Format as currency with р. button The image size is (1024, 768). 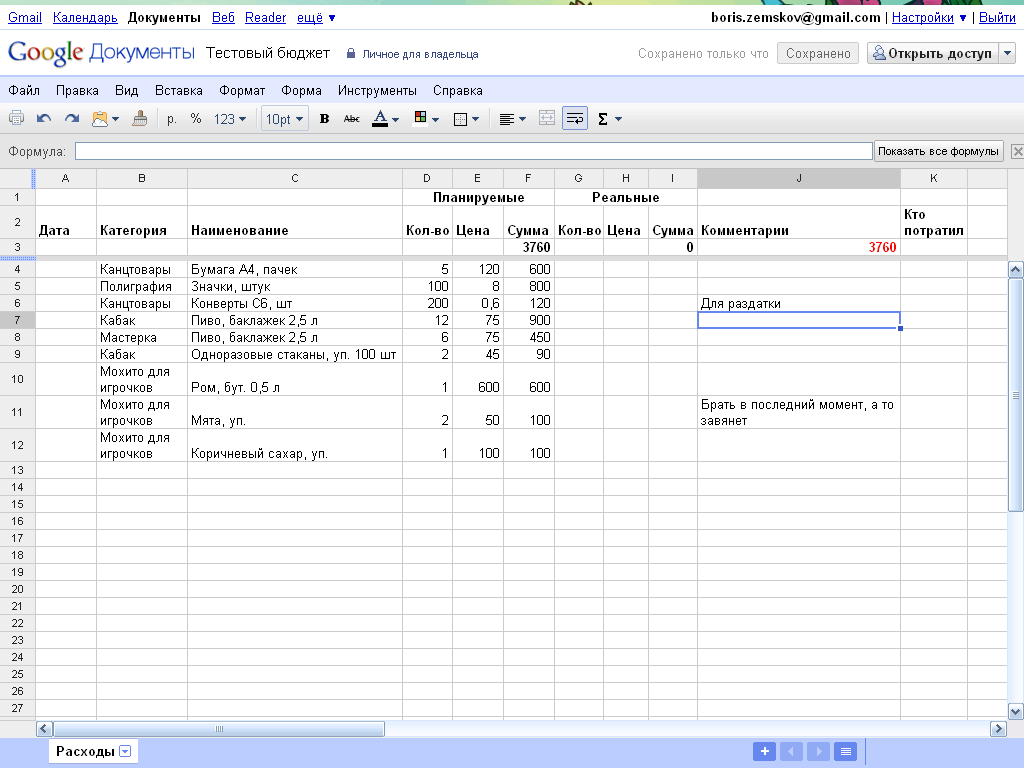click(x=172, y=119)
